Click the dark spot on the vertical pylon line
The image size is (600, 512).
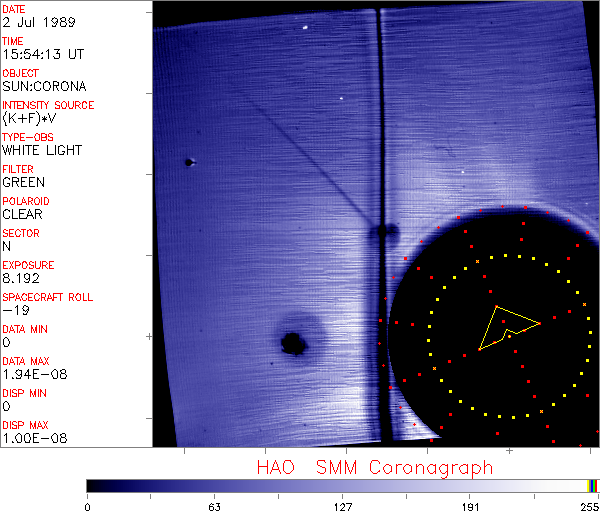click(x=381, y=233)
